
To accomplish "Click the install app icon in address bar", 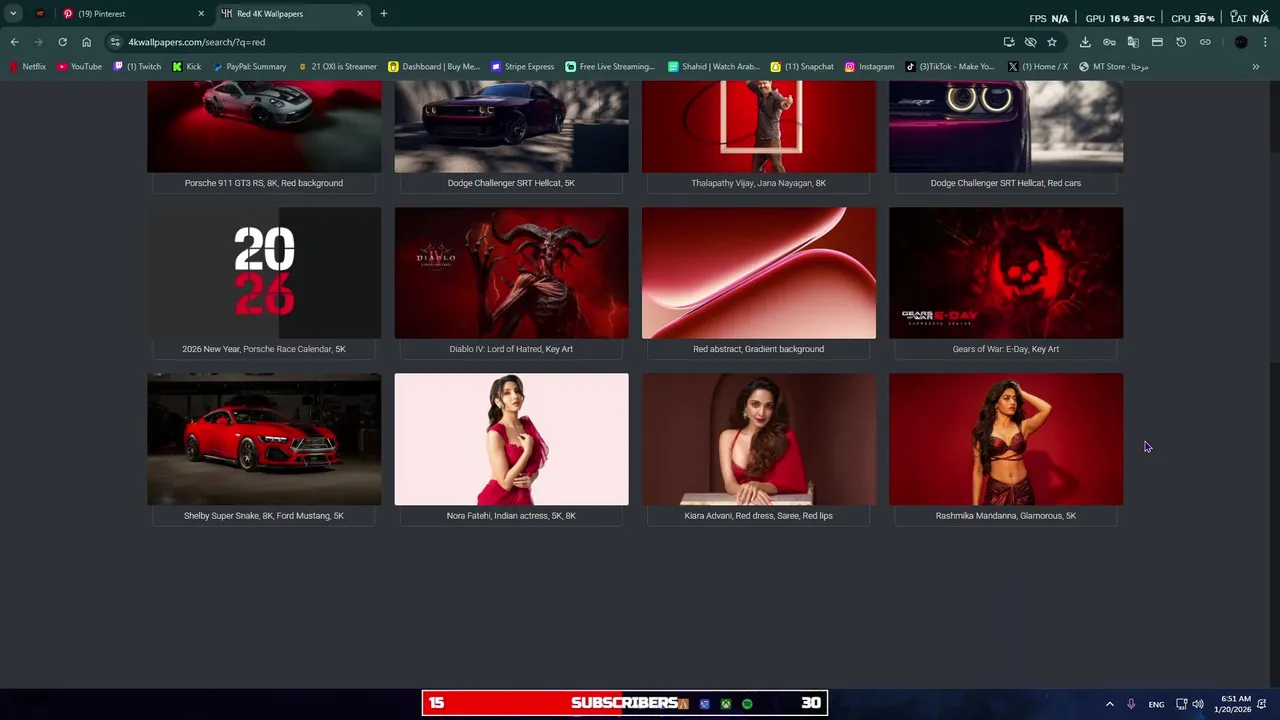I will click(x=1009, y=42).
